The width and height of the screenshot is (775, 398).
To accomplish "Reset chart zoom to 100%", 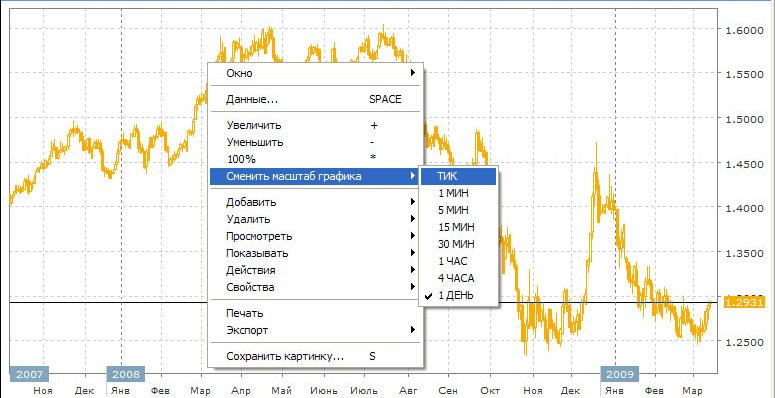I will (x=315, y=159).
